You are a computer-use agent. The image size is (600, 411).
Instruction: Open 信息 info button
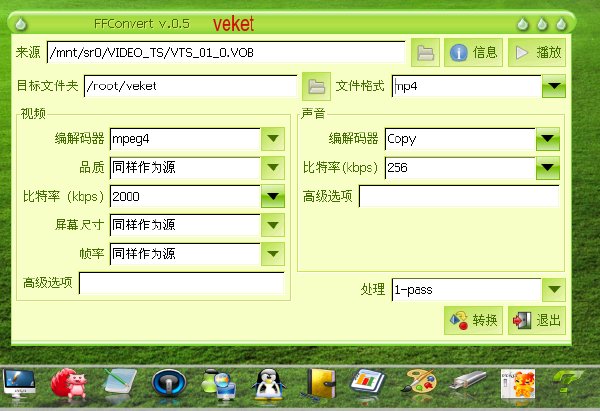click(473, 52)
